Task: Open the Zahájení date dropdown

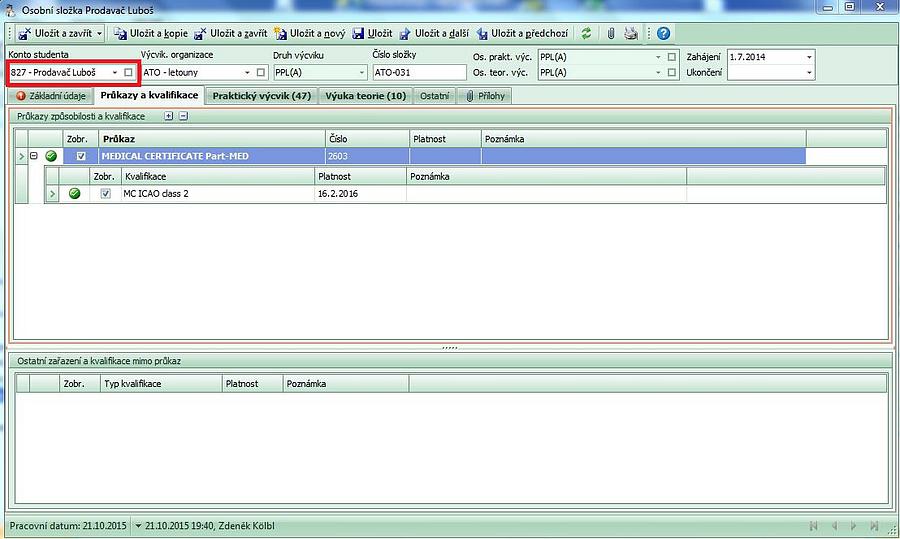Action: [x=808, y=57]
